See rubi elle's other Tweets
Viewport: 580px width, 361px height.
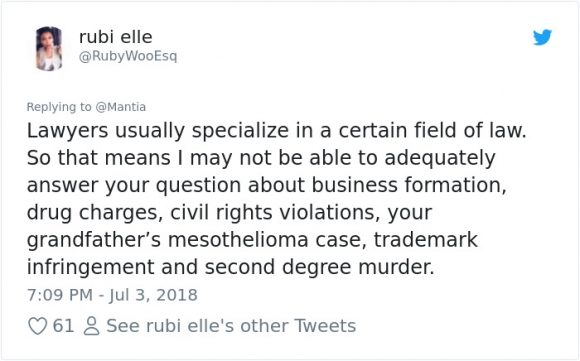point(231,326)
